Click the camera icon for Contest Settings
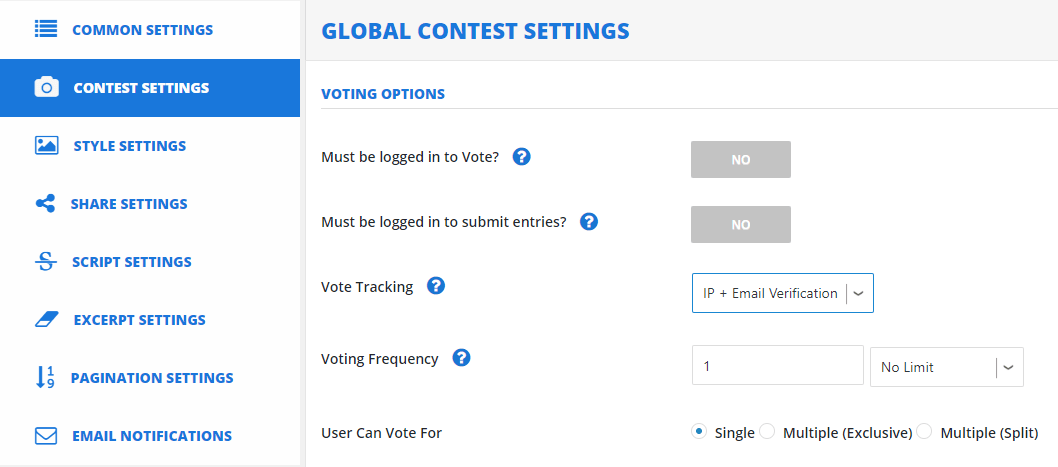 click(47, 88)
